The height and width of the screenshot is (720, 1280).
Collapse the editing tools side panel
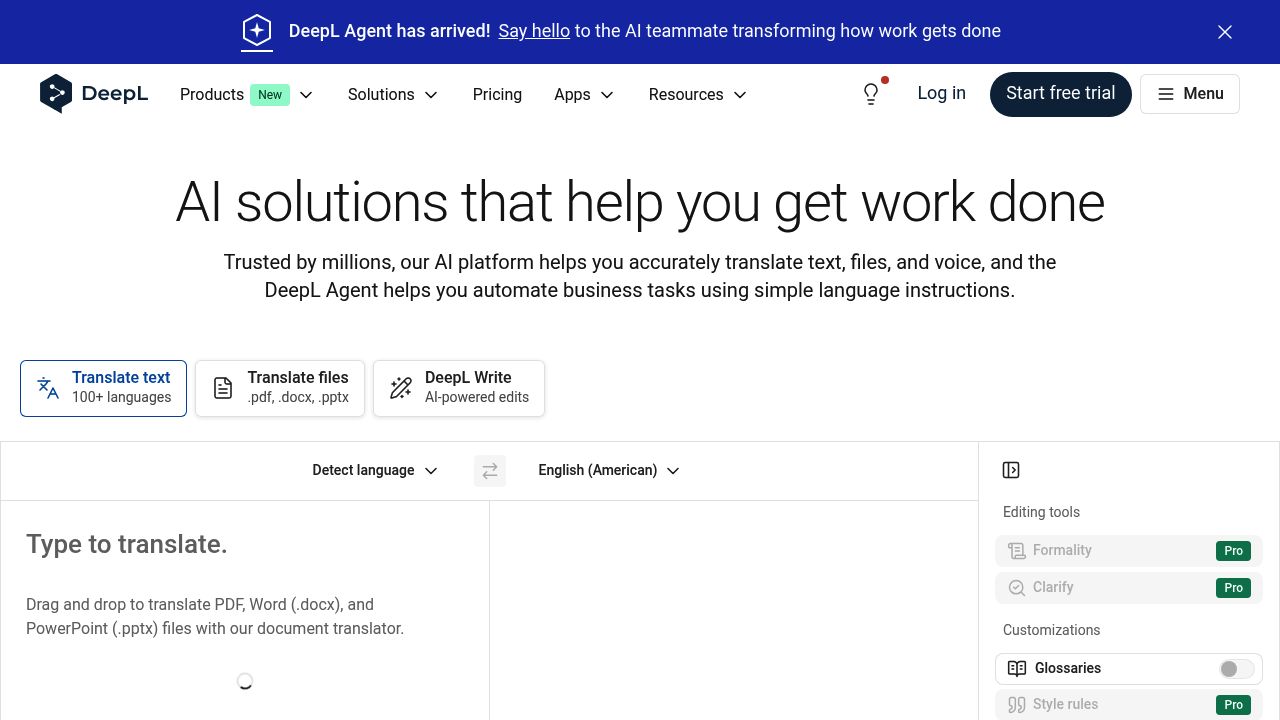tap(1011, 470)
